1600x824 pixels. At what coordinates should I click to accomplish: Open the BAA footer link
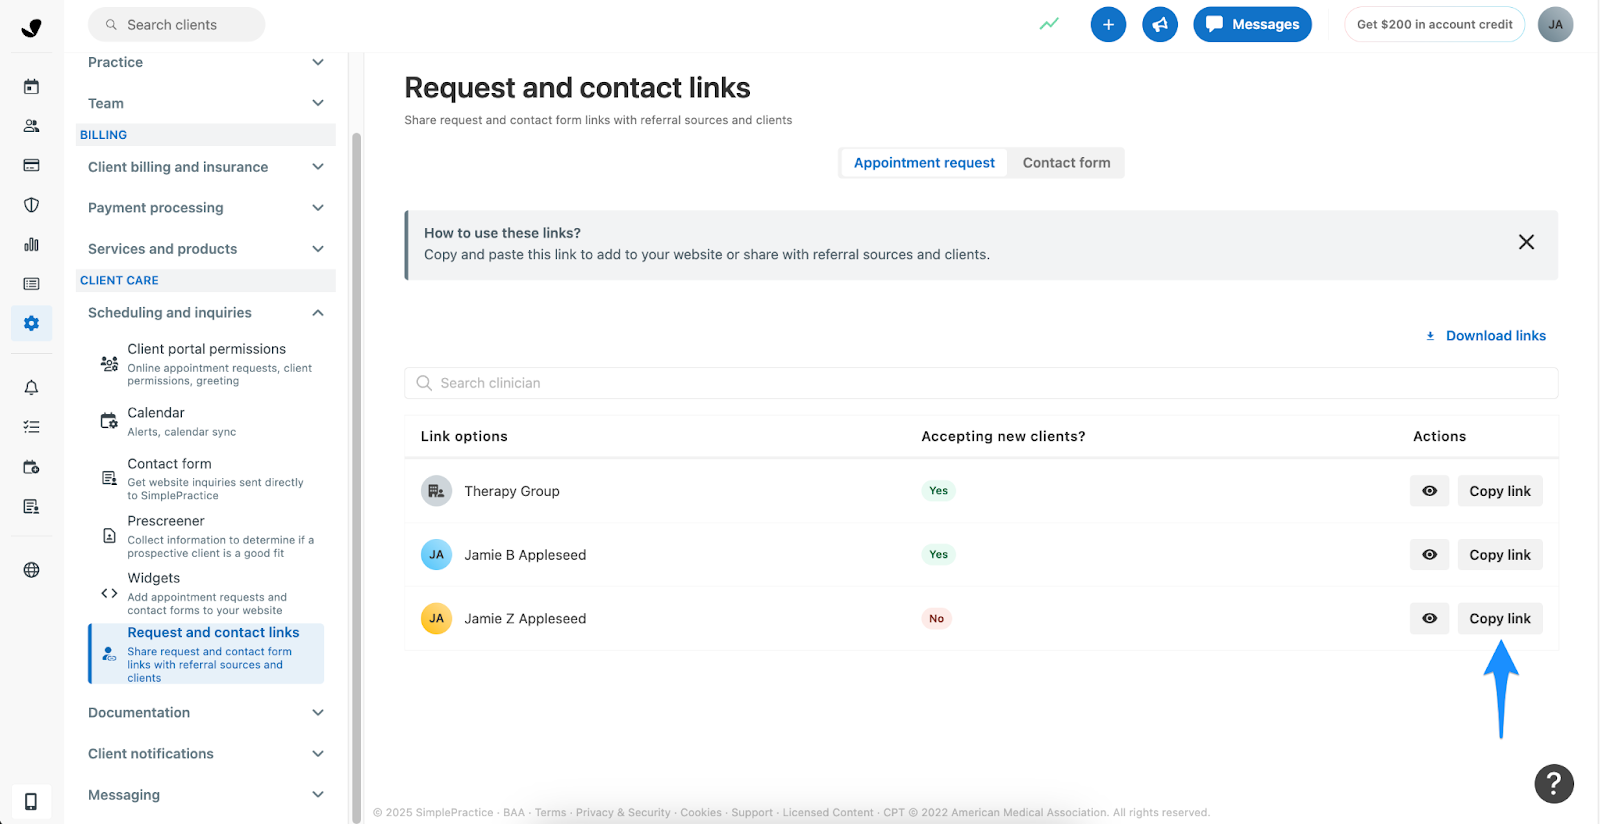[514, 813]
